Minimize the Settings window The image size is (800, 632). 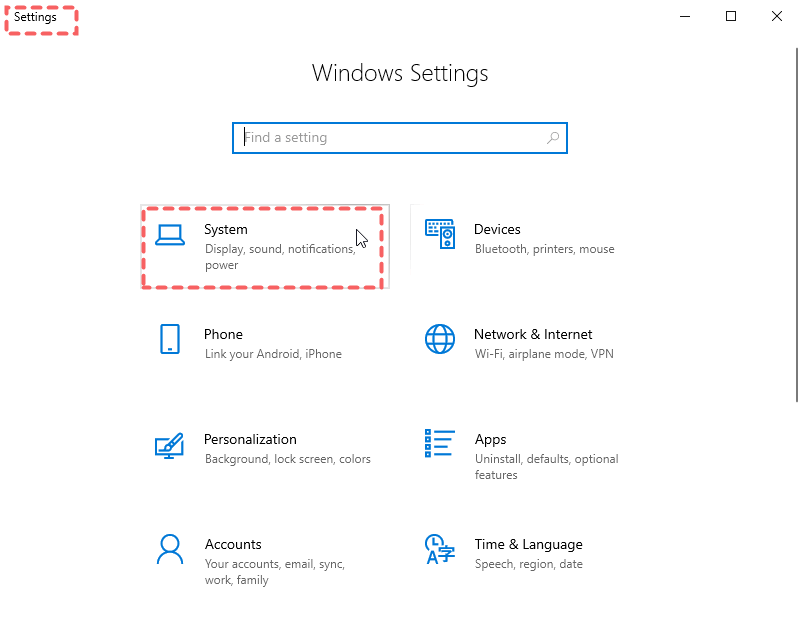click(x=685, y=16)
